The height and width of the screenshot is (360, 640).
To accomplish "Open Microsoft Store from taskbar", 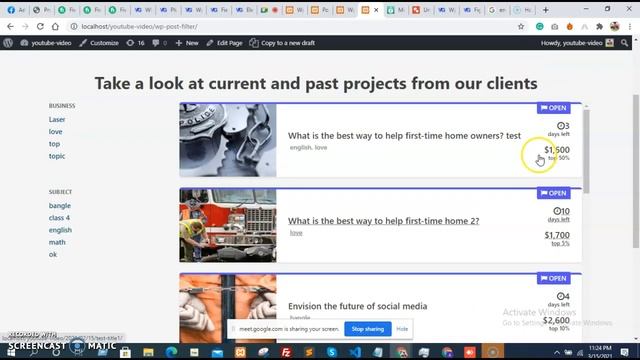I will click(x=125, y=352).
